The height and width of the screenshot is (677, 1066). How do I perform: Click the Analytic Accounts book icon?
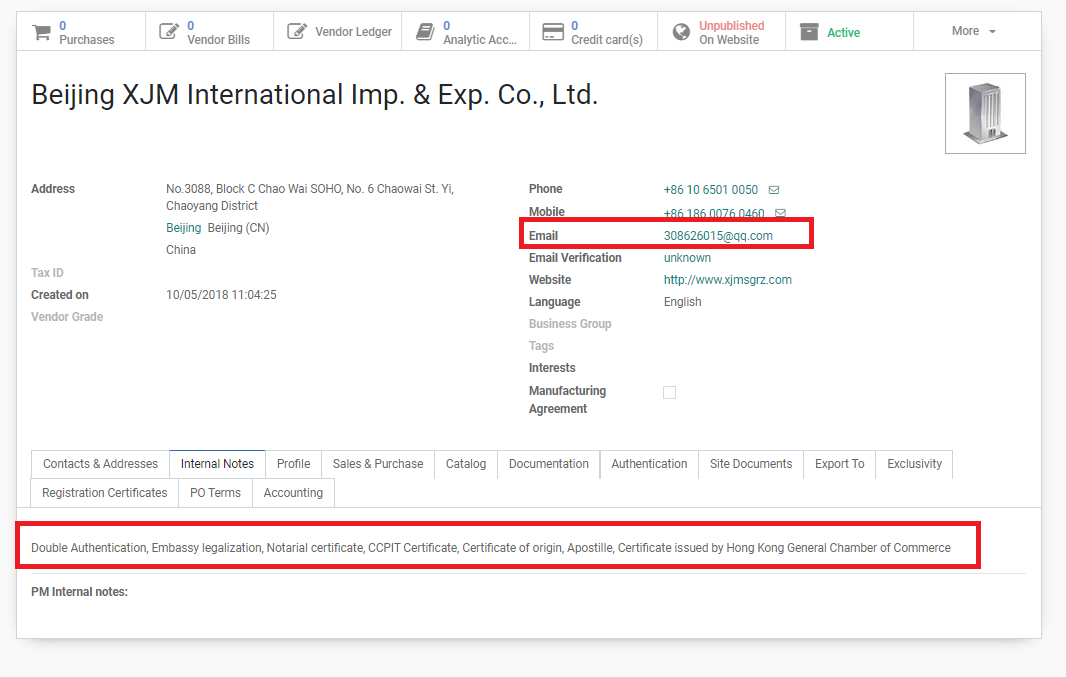[425, 31]
